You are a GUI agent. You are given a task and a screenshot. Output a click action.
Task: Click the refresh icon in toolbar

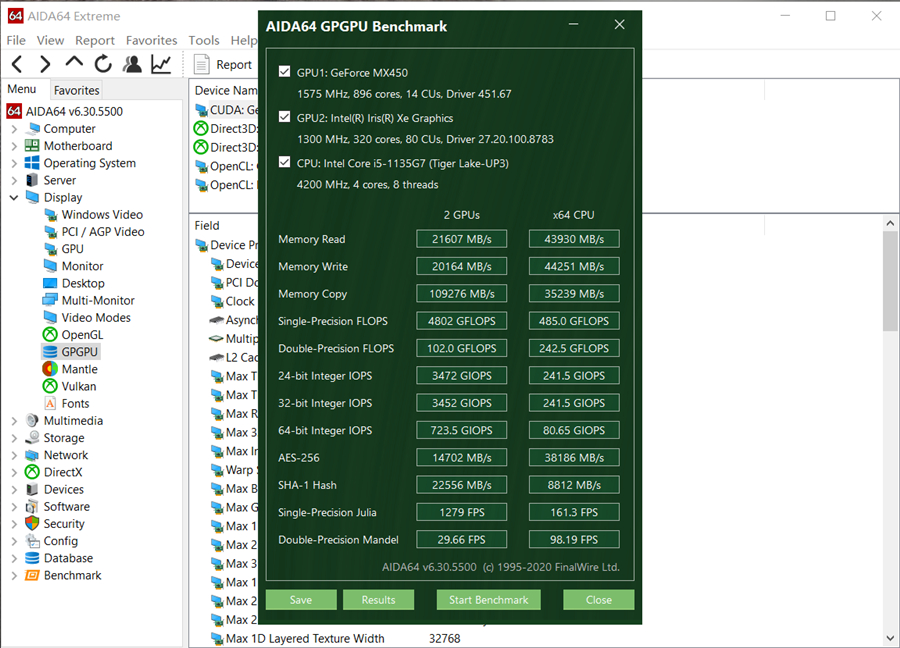(x=103, y=65)
